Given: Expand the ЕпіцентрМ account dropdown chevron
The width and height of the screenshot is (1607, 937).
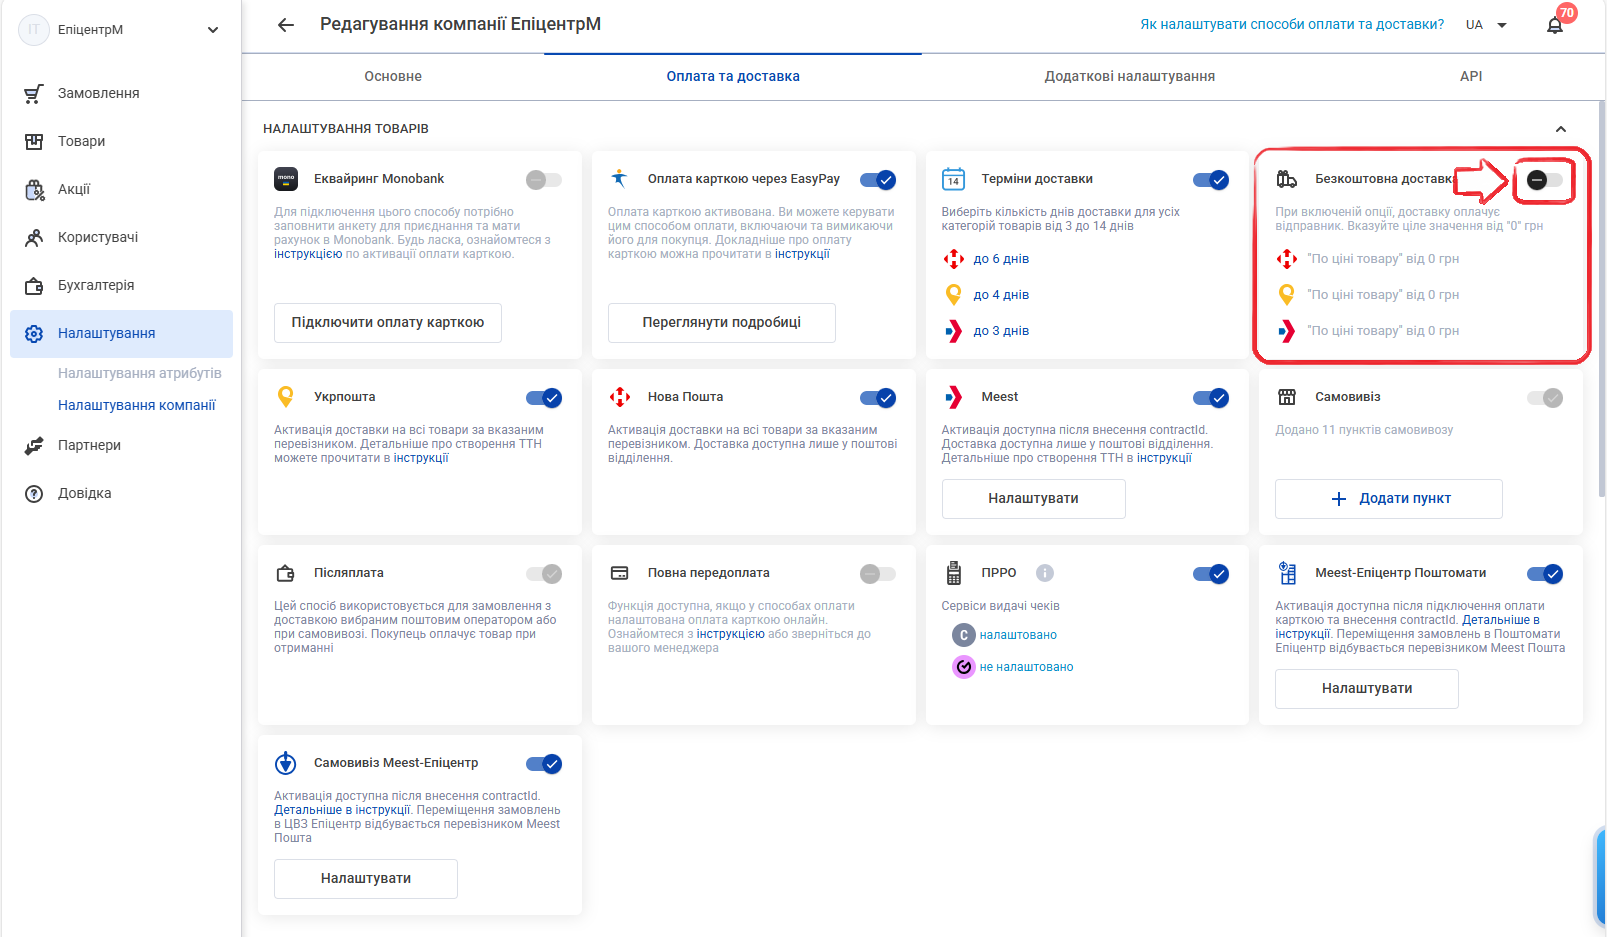Looking at the screenshot, I should pos(213,30).
